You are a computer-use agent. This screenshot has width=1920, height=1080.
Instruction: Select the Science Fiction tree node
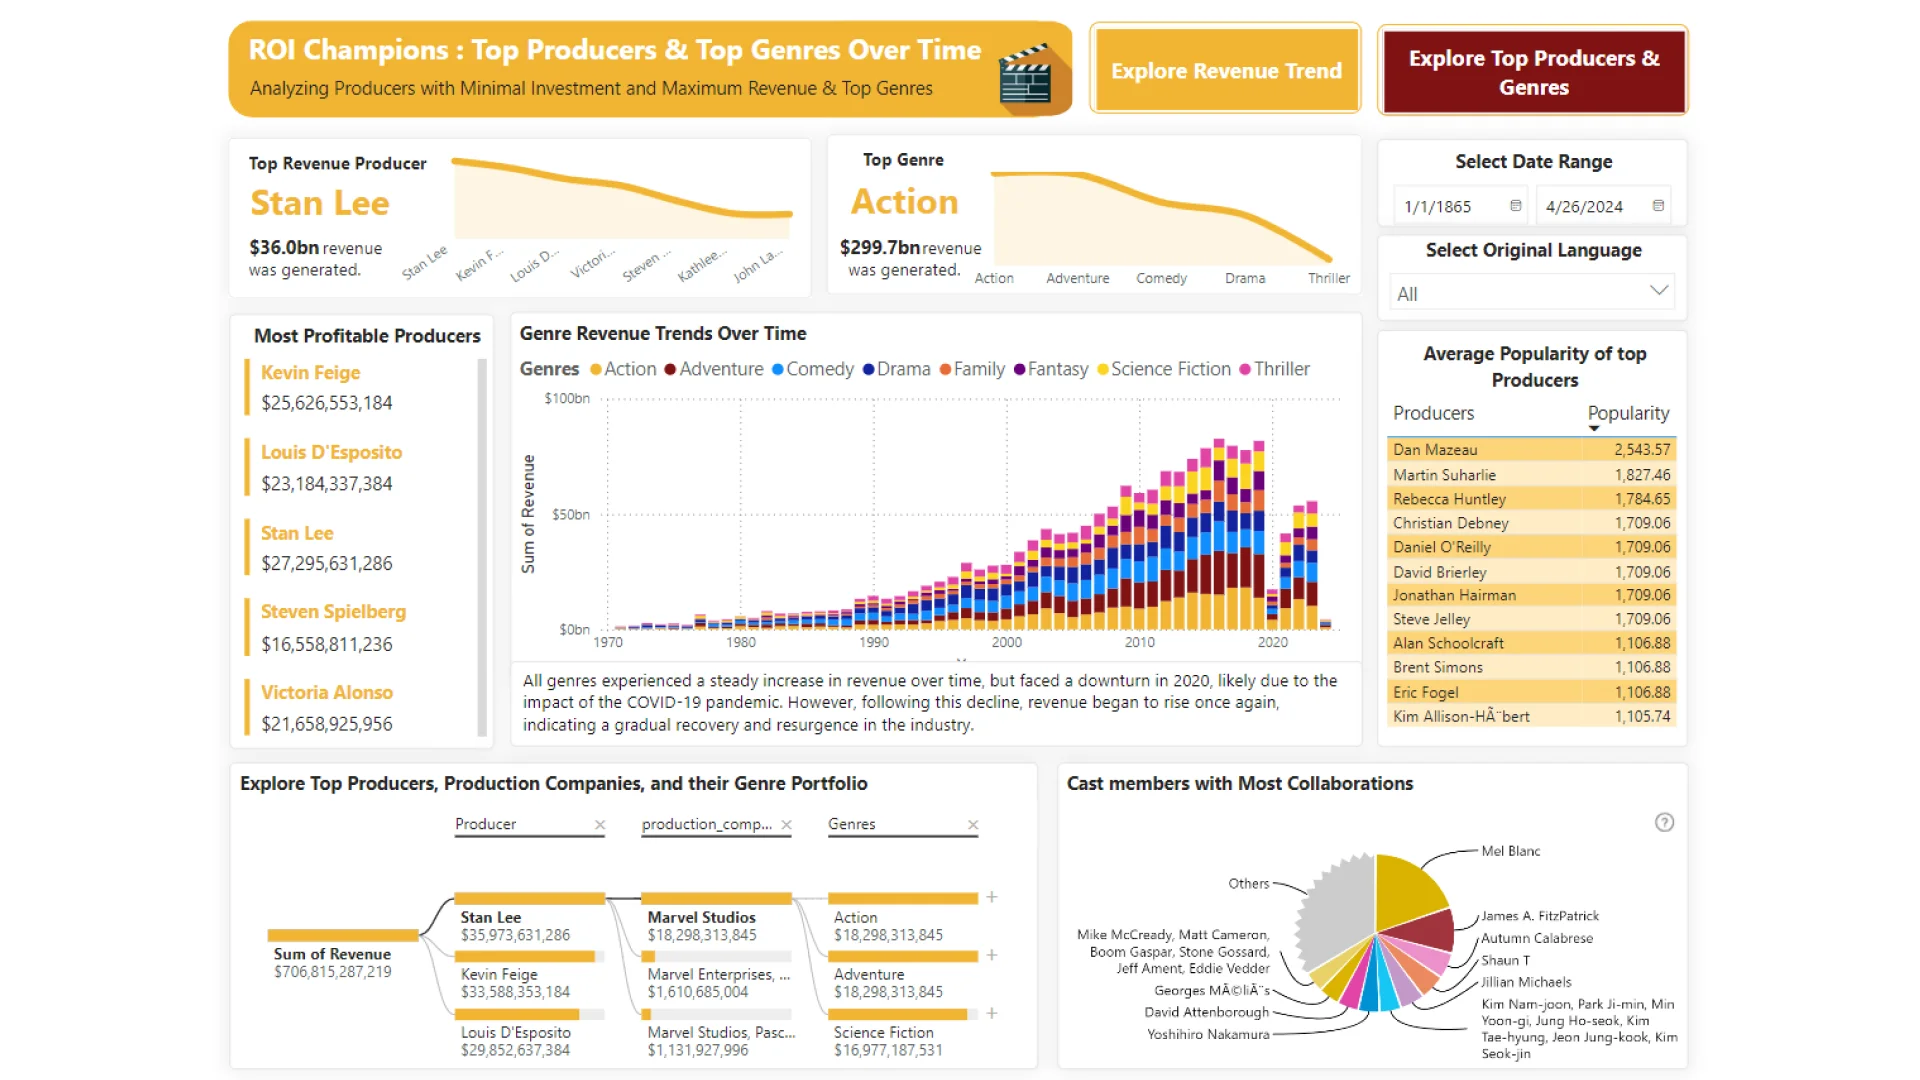tap(903, 1032)
